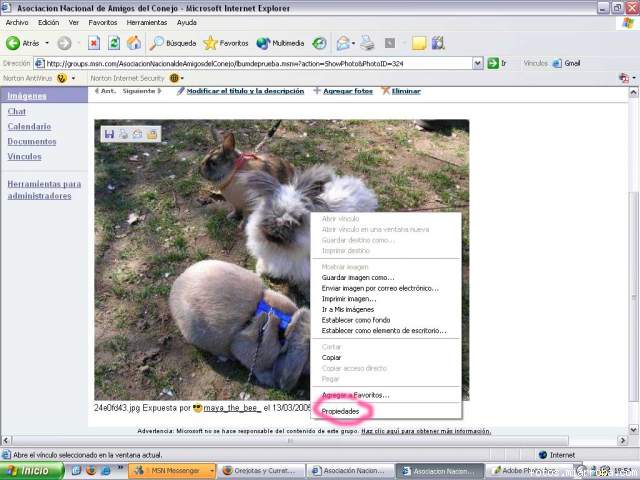Go to previous photo with Ant.
Viewport: 640px width, 480px height.
click(106, 91)
